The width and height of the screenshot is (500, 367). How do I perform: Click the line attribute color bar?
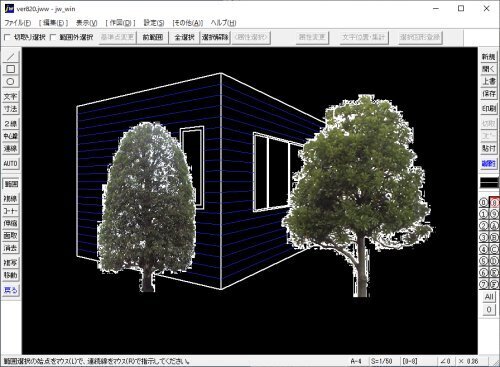(x=489, y=182)
